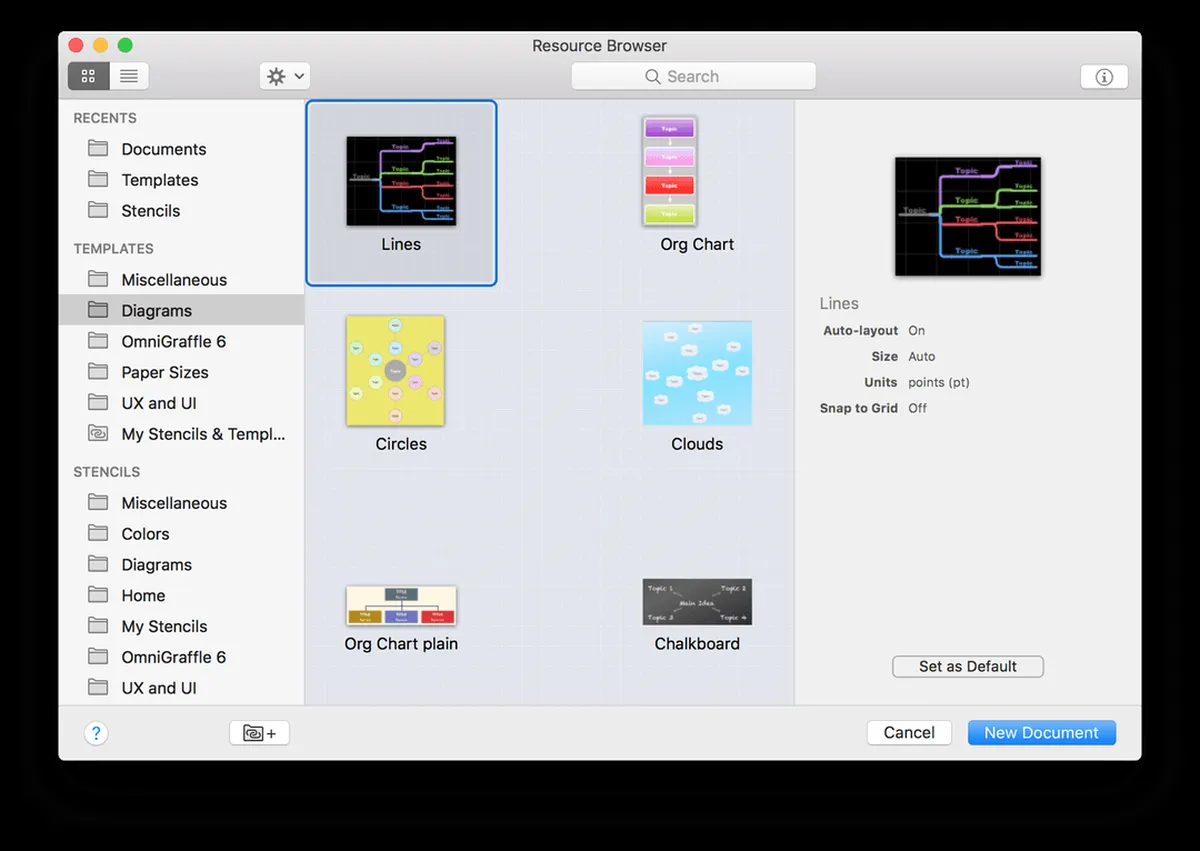This screenshot has width=1200, height=851.
Task: Open the Colors stencils folder
Action: (145, 534)
